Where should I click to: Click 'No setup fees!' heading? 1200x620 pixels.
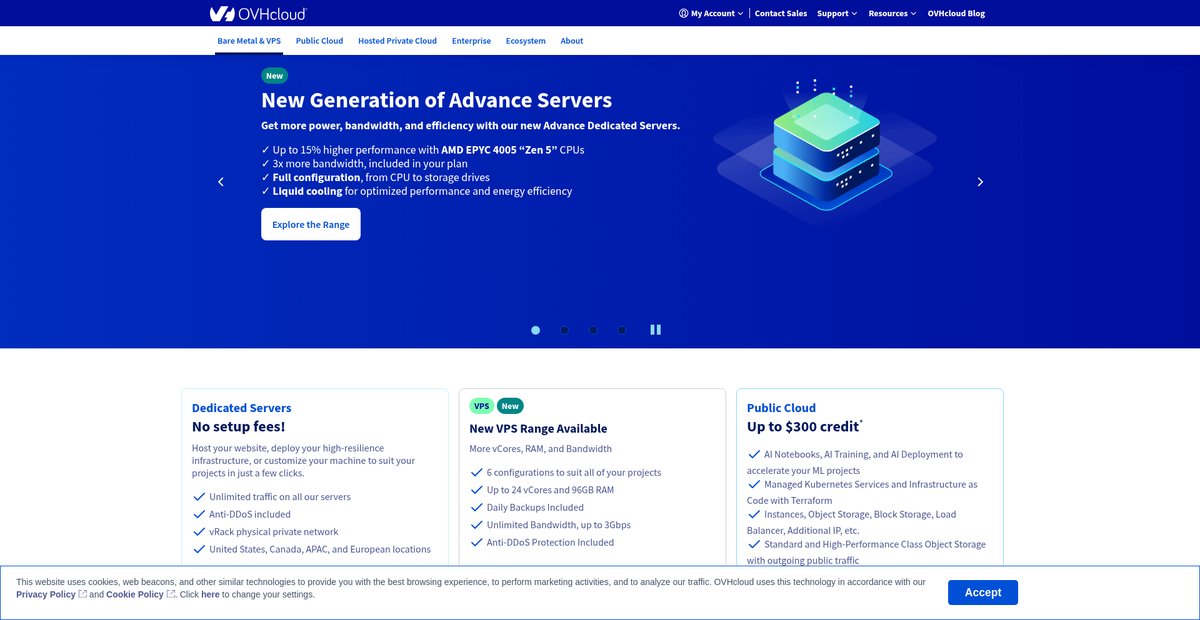coord(239,426)
